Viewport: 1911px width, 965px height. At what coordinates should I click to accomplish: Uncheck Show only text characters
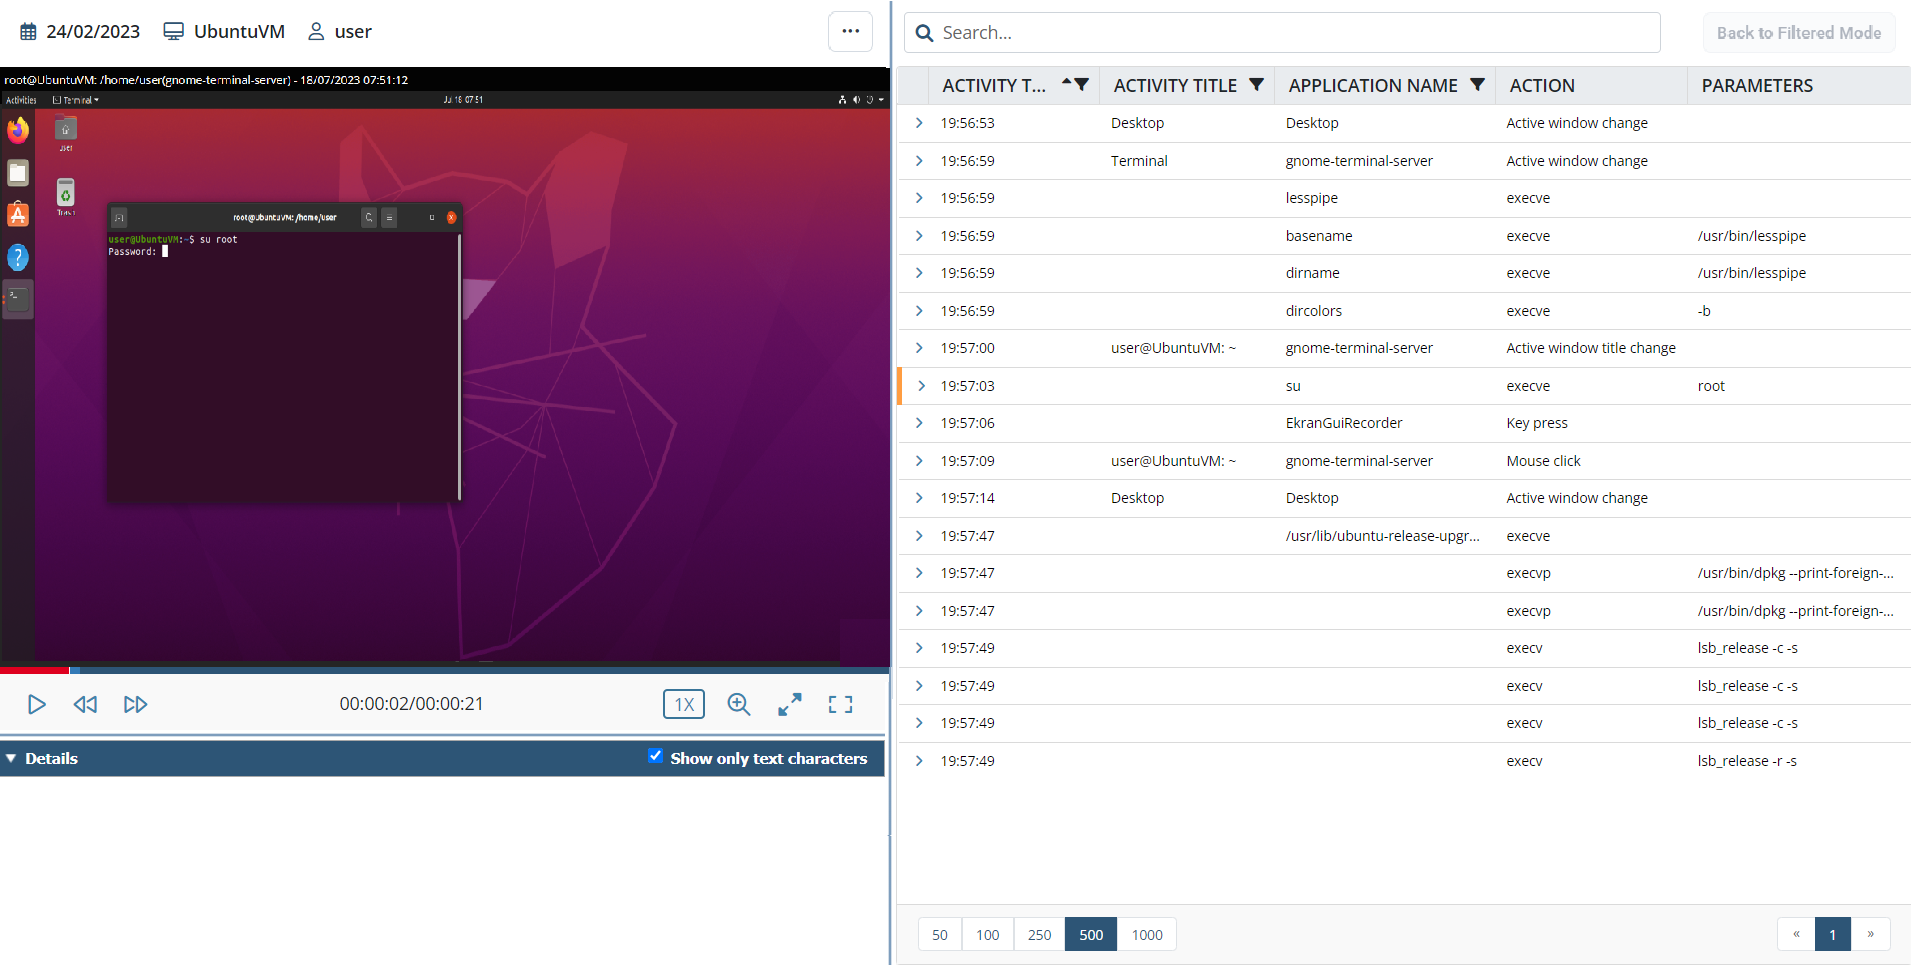(x=655, y=756)
